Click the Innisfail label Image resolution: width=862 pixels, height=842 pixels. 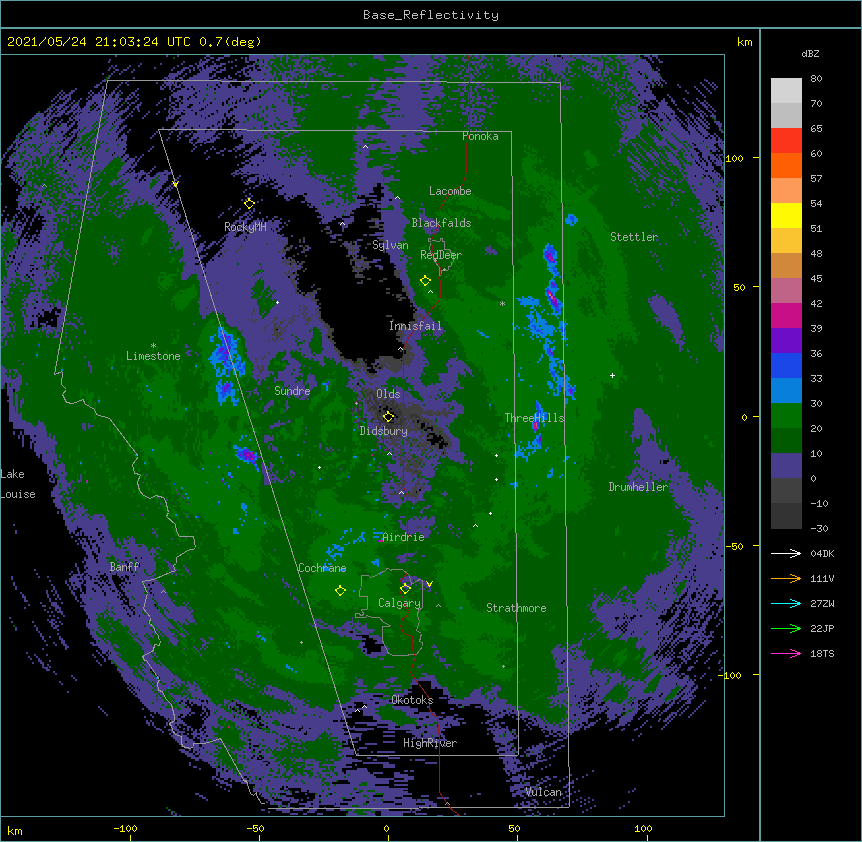coord(415,326)
